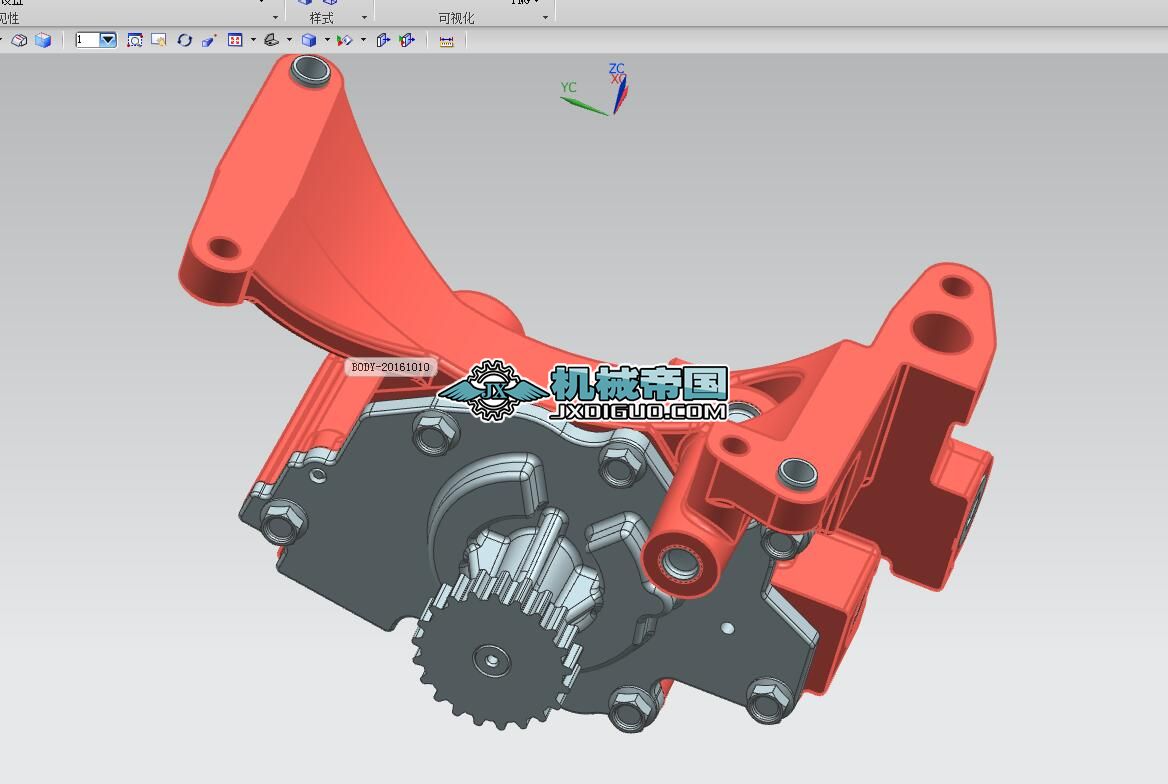Click the layer number input field
The width and height of the screenshot is (1168, 784).
[x=87, y=40]
